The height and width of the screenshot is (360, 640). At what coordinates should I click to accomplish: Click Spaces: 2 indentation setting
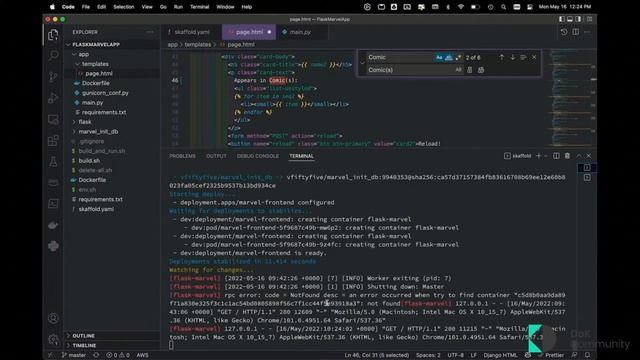coord(428,355)
